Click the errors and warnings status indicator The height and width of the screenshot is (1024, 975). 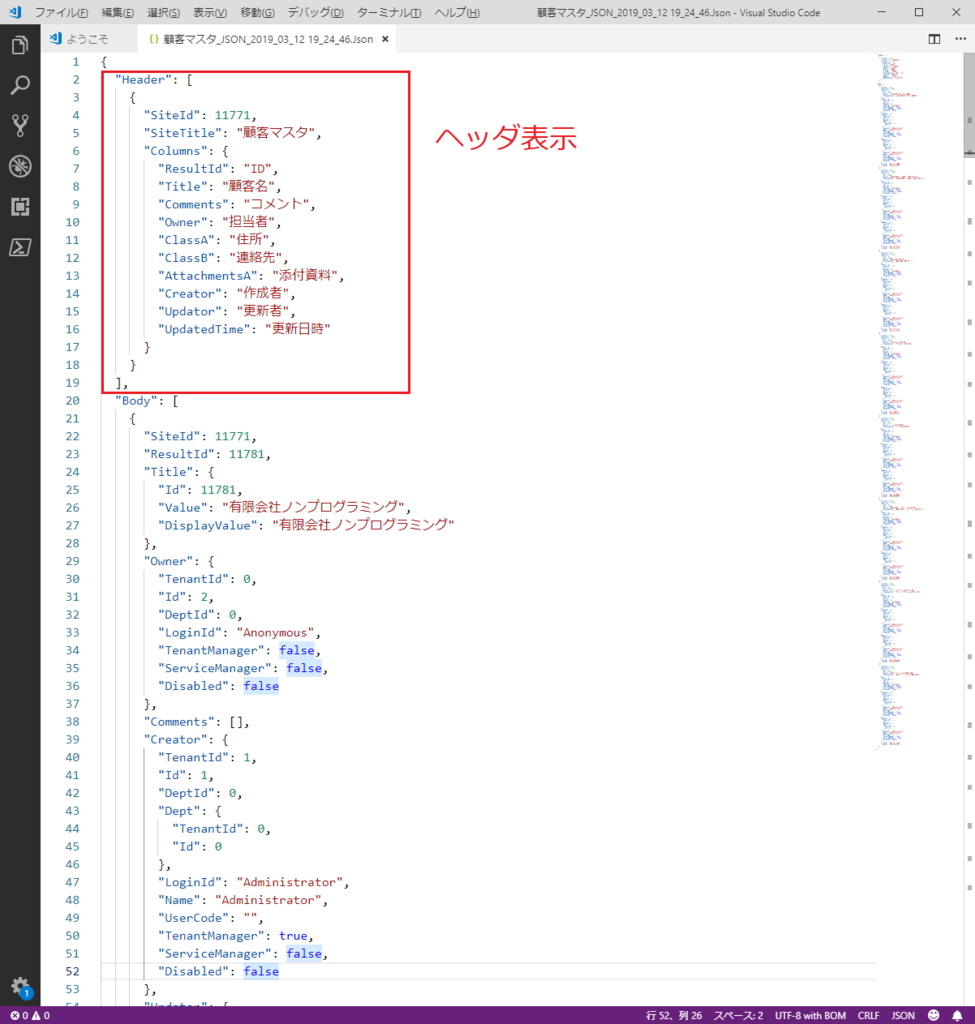click(x=30, y=1016)
